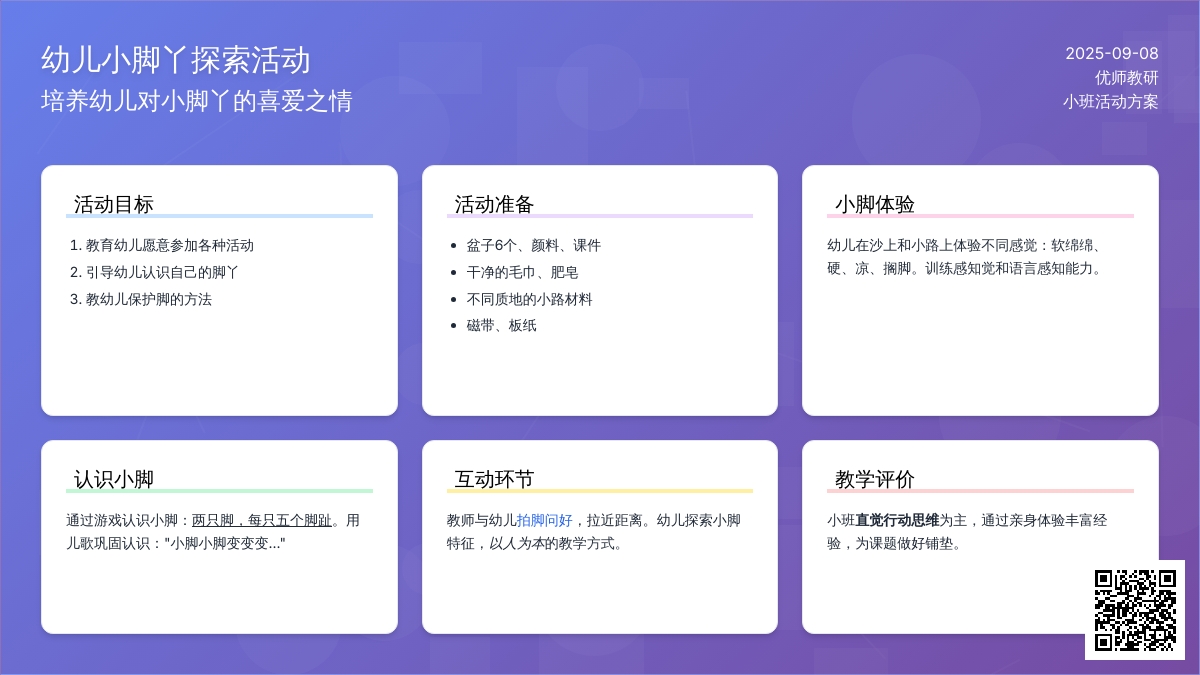
Task: Select the subtitle 培养幼儿对小脚丫的喜爱之情
Action: point(197,101)
